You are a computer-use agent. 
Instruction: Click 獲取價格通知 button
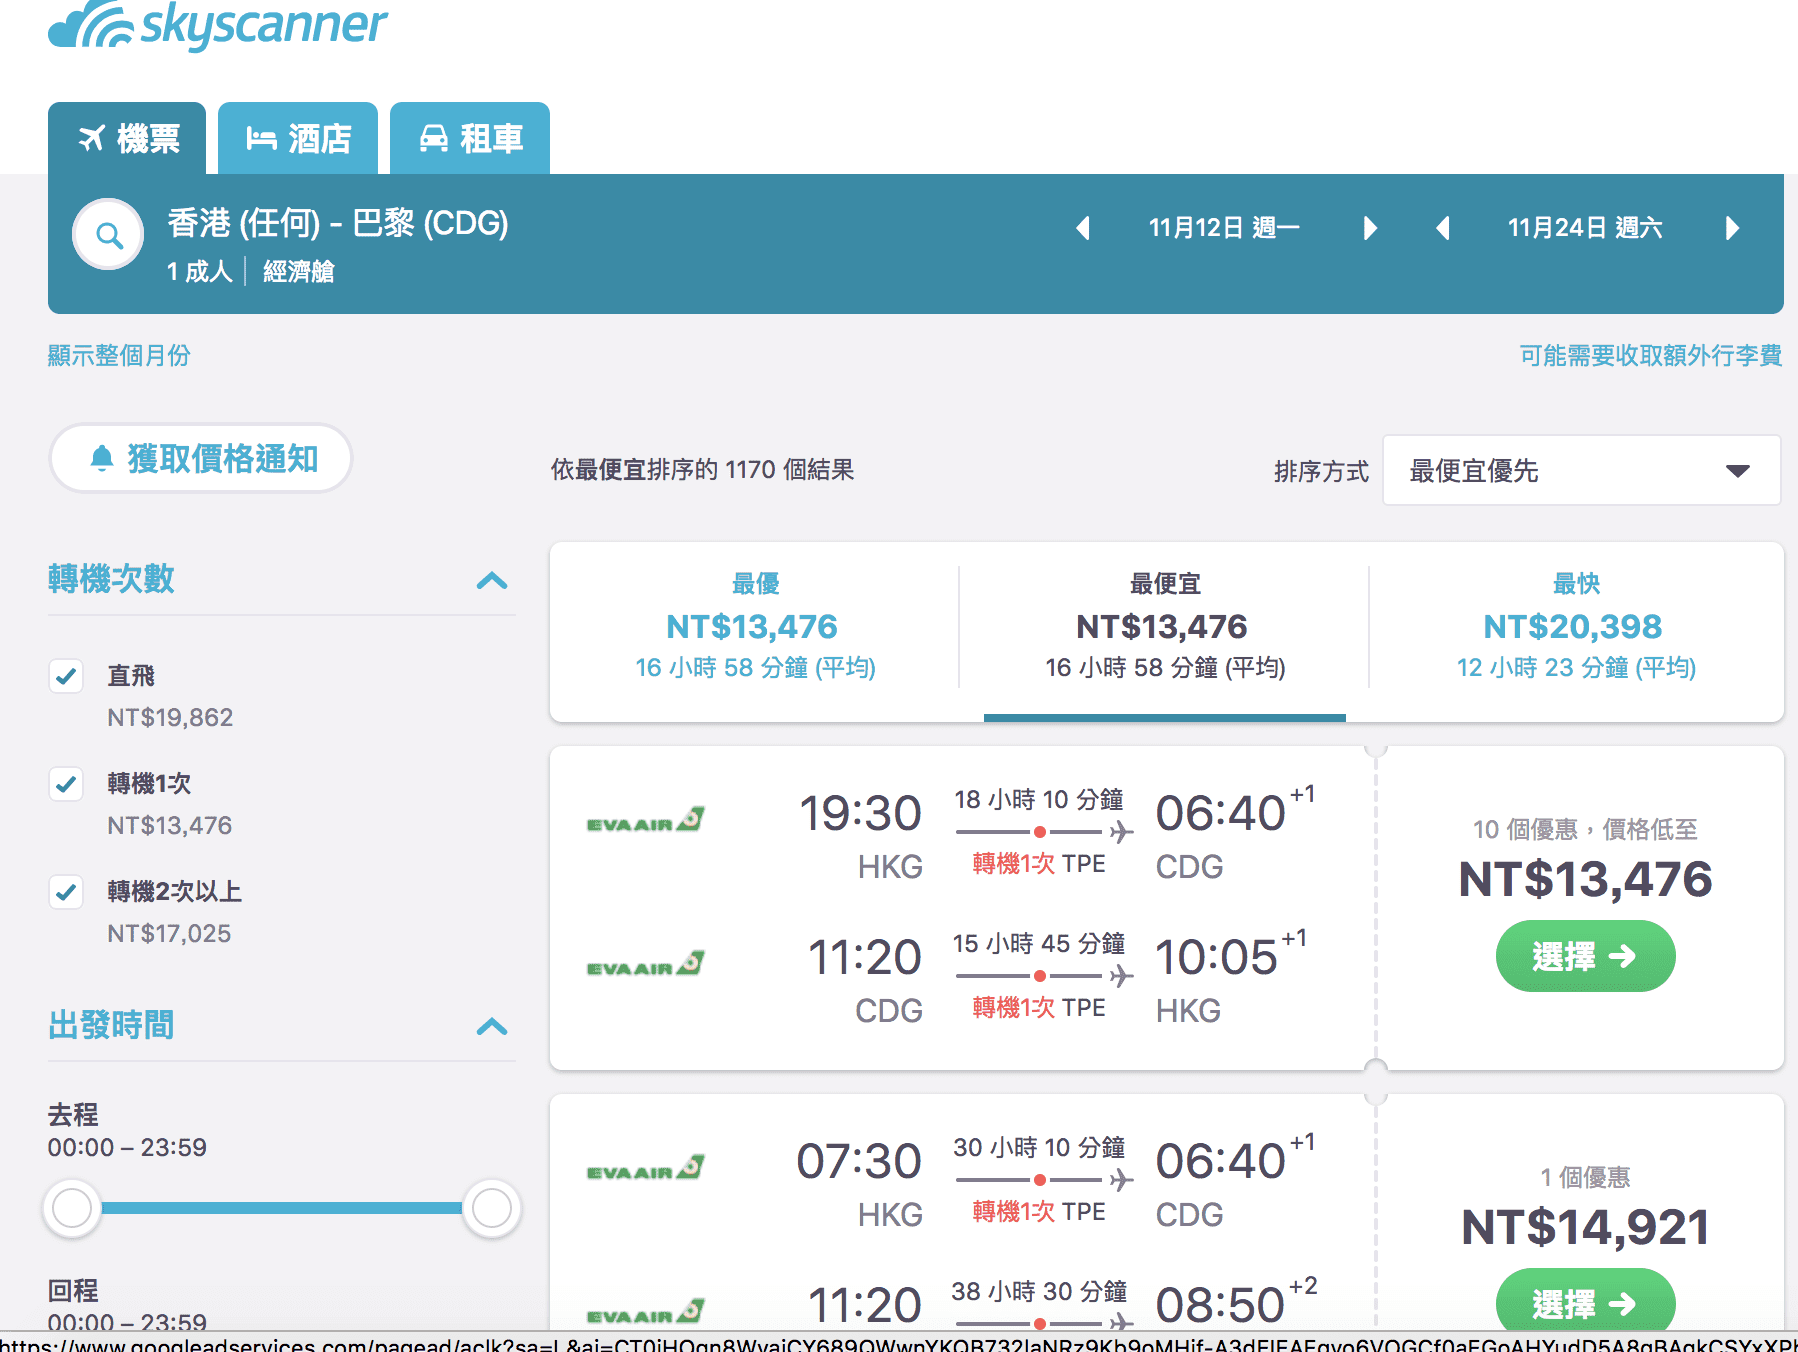click(201, 458)
